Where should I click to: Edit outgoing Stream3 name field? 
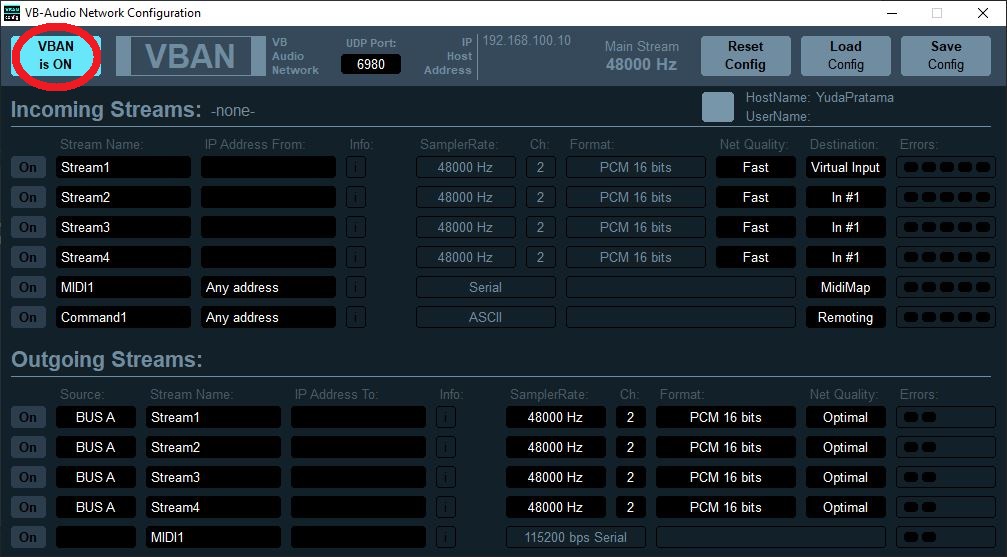[213, 477]
